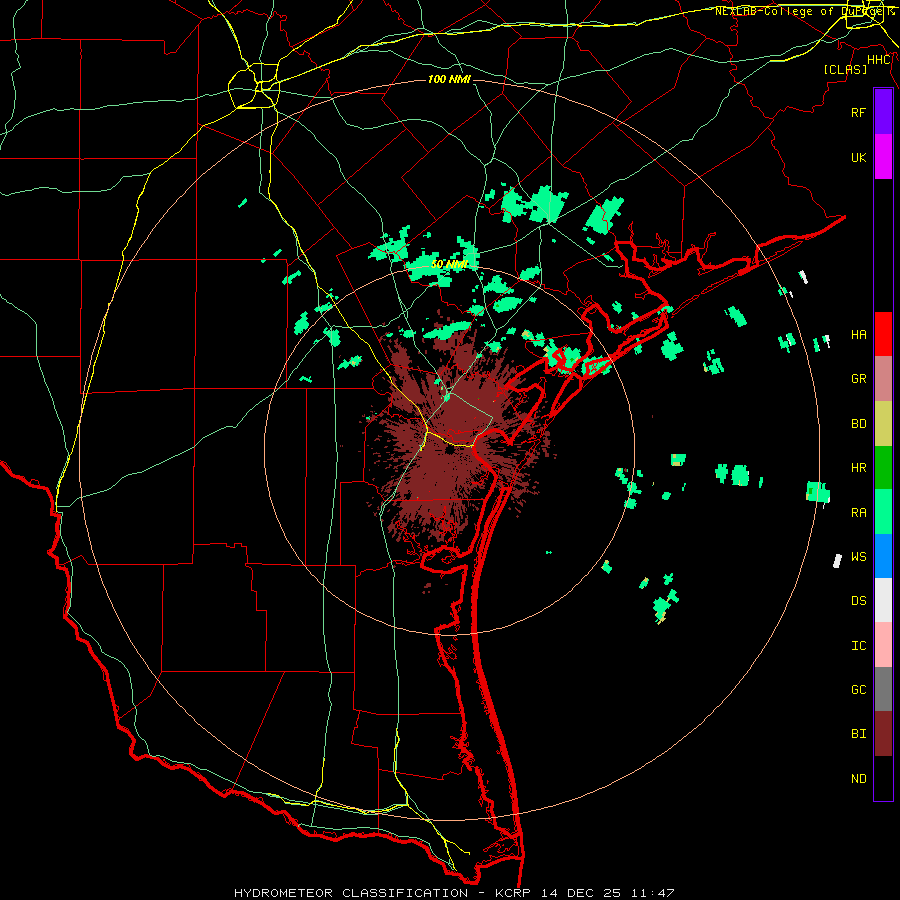Screen dimensions: 900x900
Task: Click the red HA legend color swatch
Action: click(x=883, y=334)
